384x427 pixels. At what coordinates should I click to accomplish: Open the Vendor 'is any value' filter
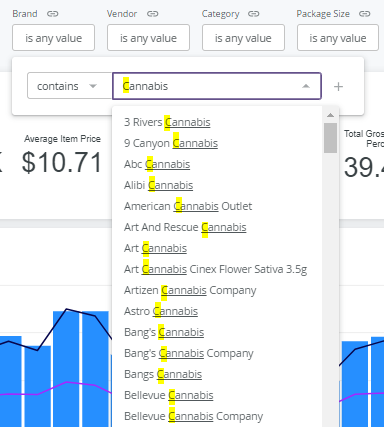(148, 38)
